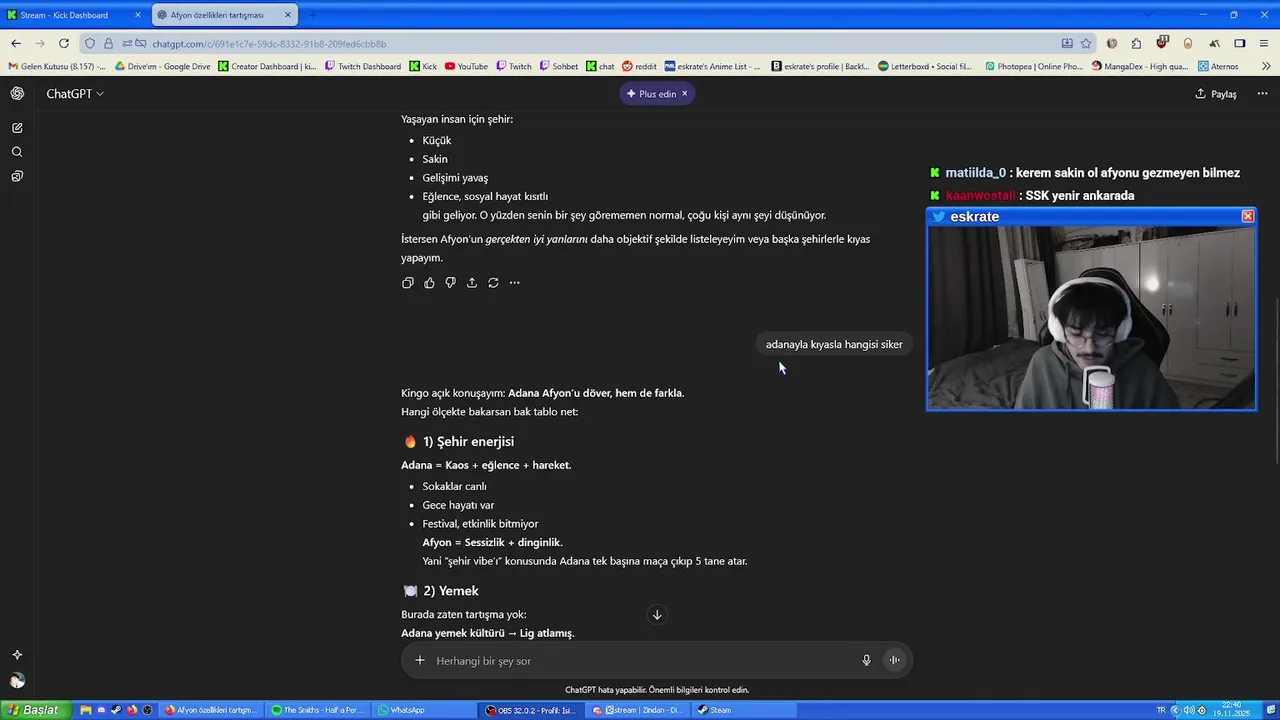Open the ChatGPT logo home icon
This screenshot has width=1280, height=720.
[x=17, y=93]
